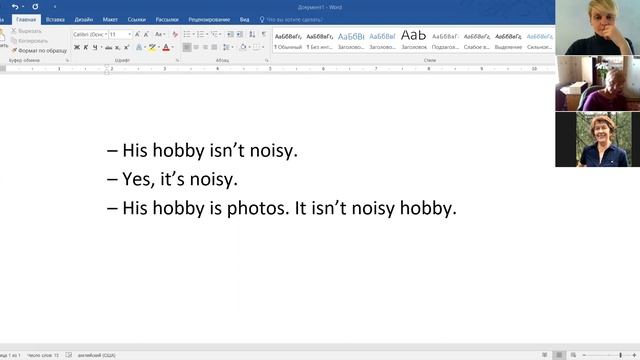
Task: Click the Undo arrow in the title bar
Action: (15, 7)
